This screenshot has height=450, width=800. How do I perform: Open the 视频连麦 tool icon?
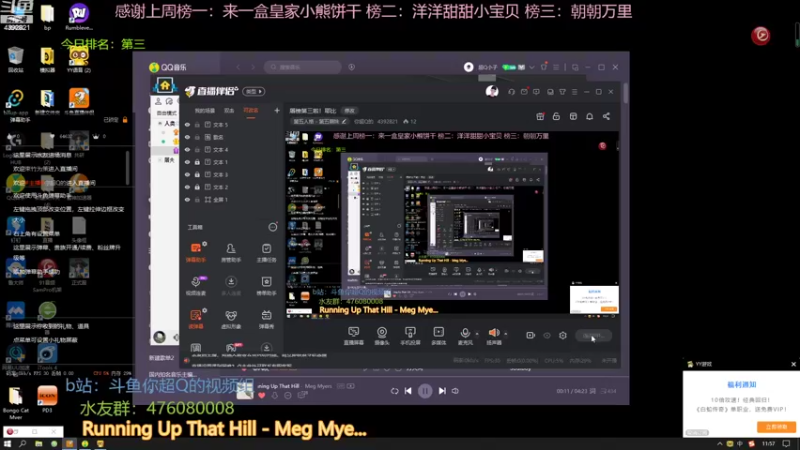click(196, 286)
